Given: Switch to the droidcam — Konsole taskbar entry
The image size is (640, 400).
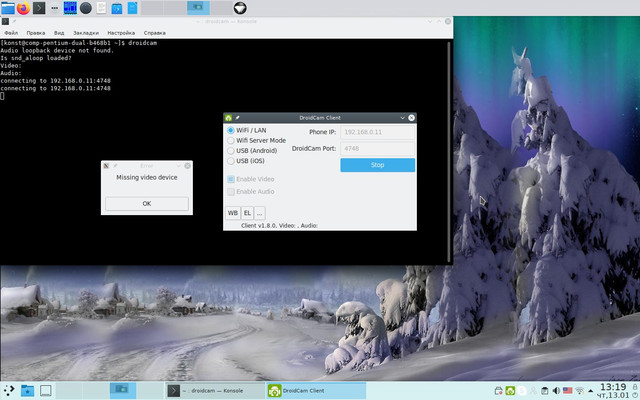Looking at the screenshot, I should [x=215, y=391].
